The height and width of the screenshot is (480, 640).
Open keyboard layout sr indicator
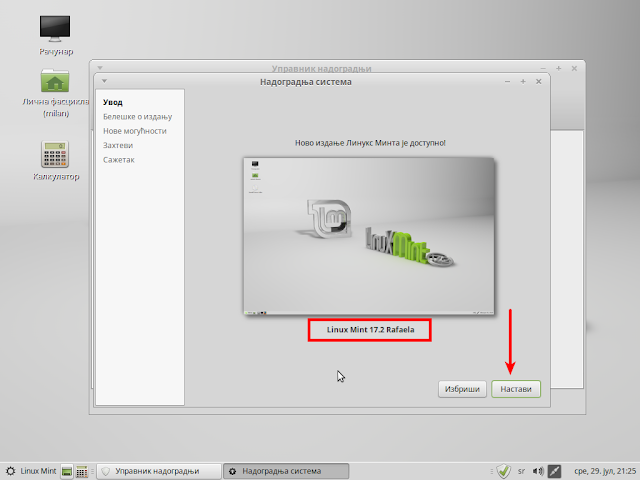click(521, 471)
